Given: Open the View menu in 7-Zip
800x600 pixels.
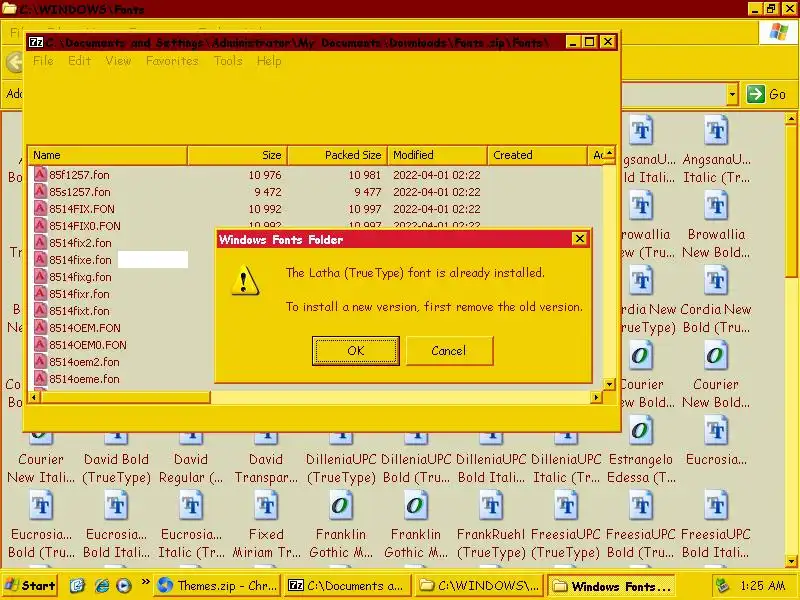Looking at the screenshot, I should 118,61.
